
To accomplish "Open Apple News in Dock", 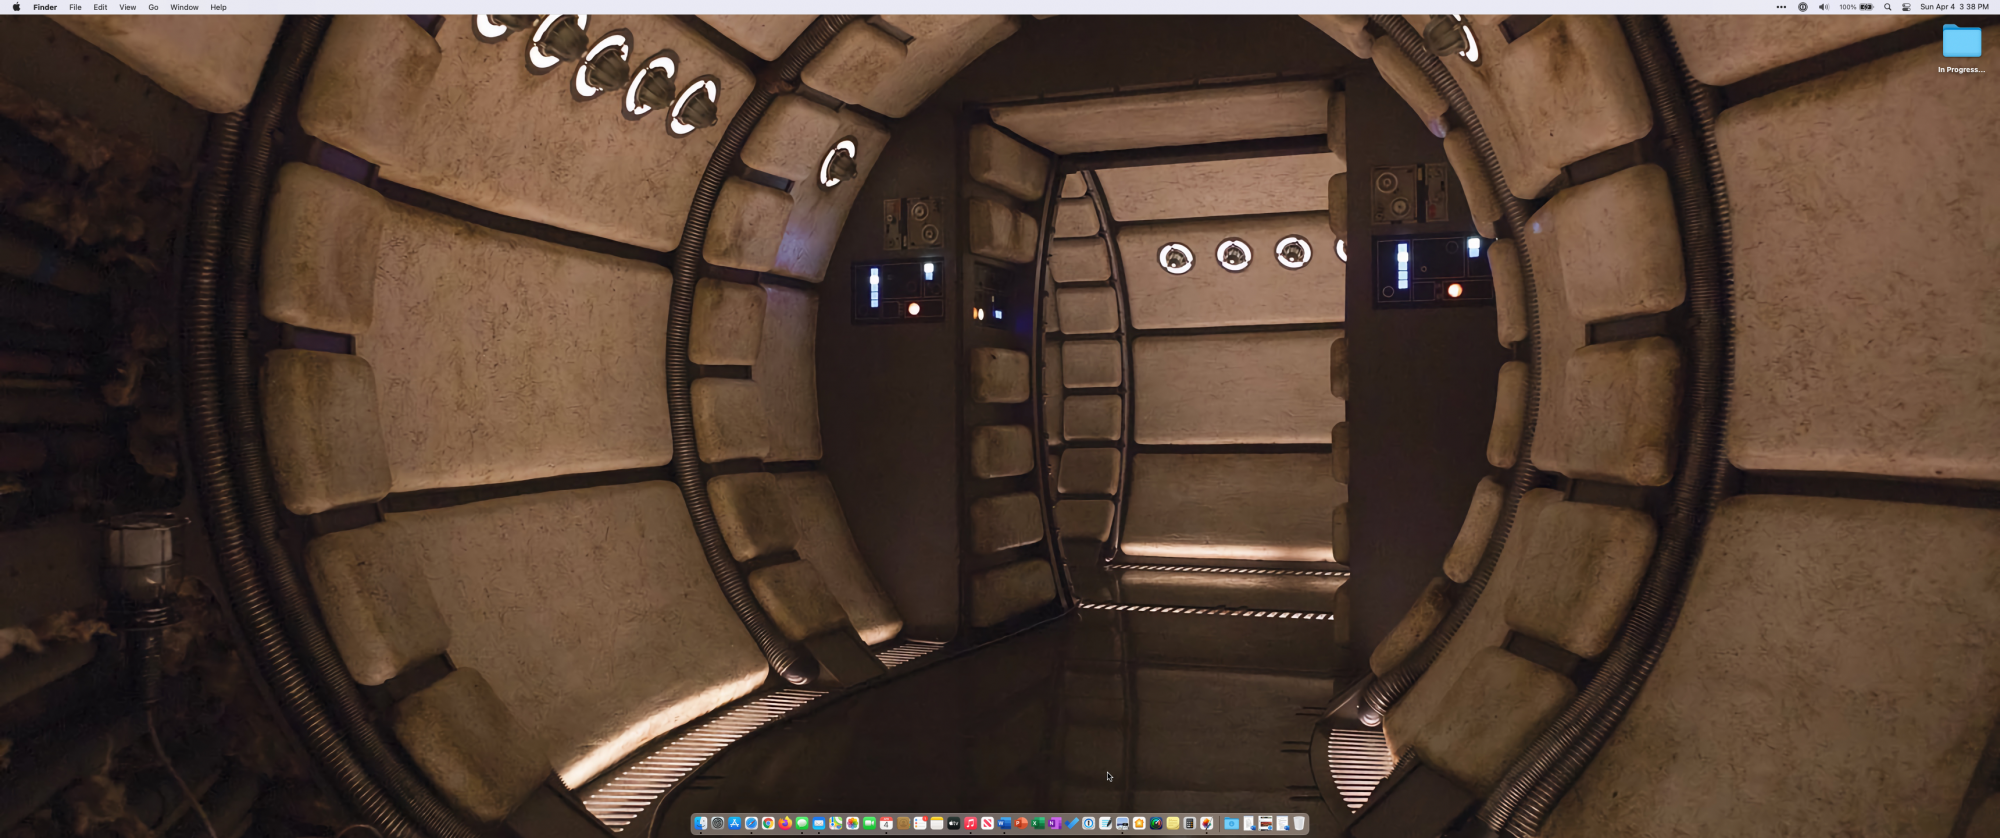I will point(987,823).
